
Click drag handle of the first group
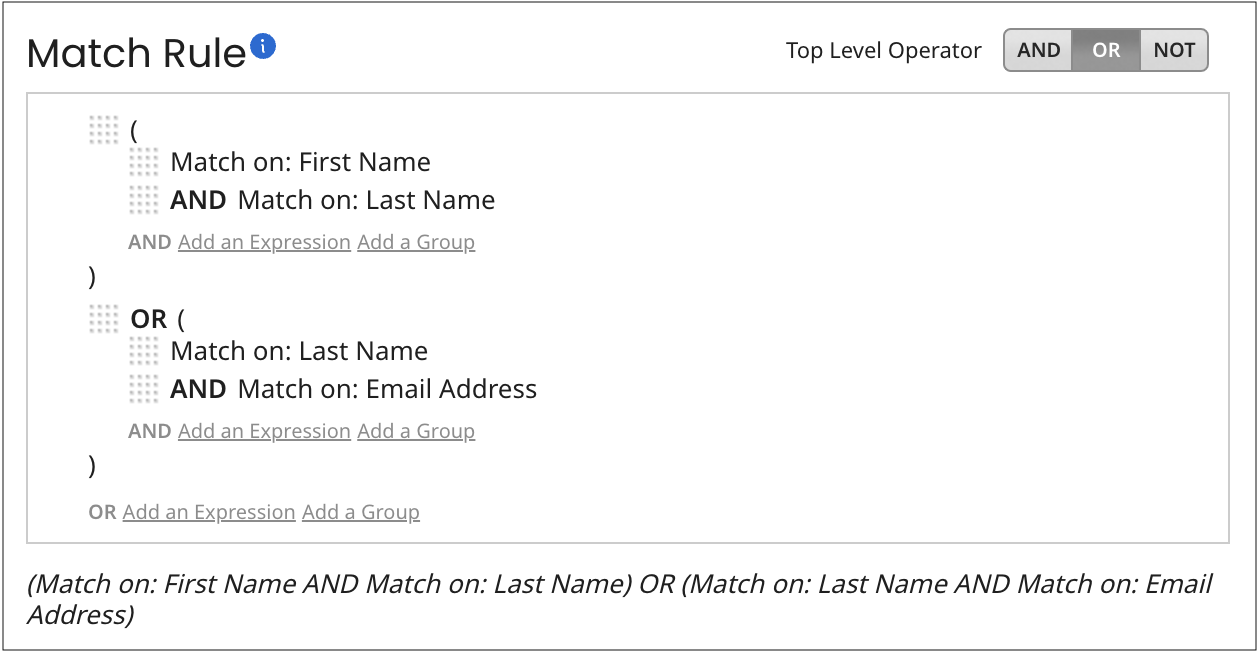103,130
